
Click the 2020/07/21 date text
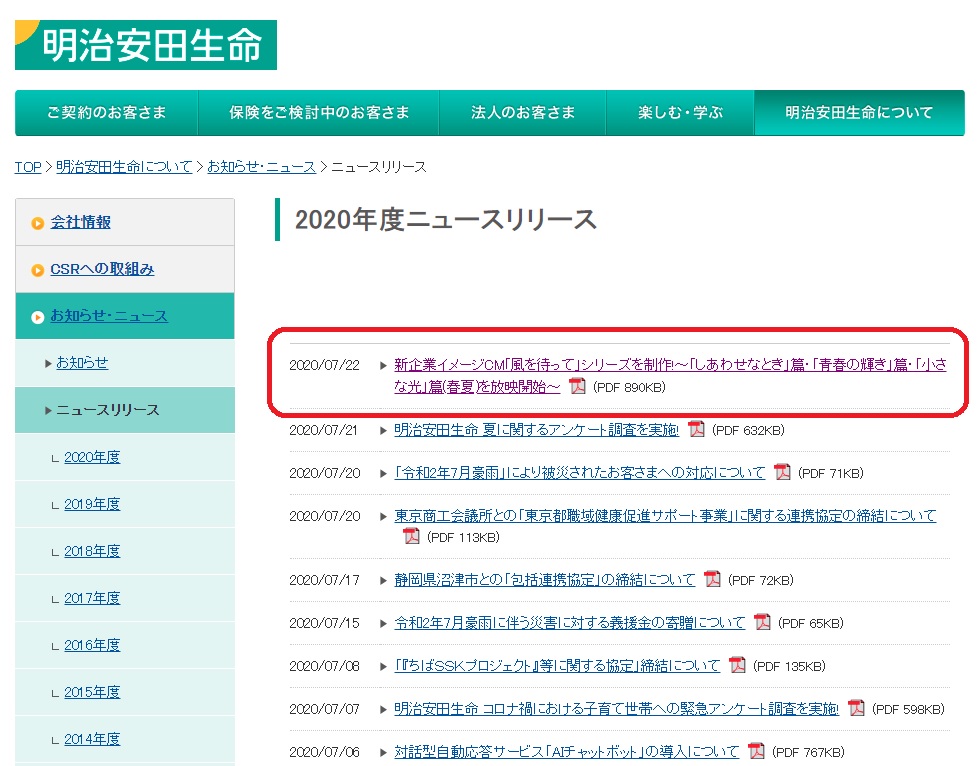click(323, 430)
